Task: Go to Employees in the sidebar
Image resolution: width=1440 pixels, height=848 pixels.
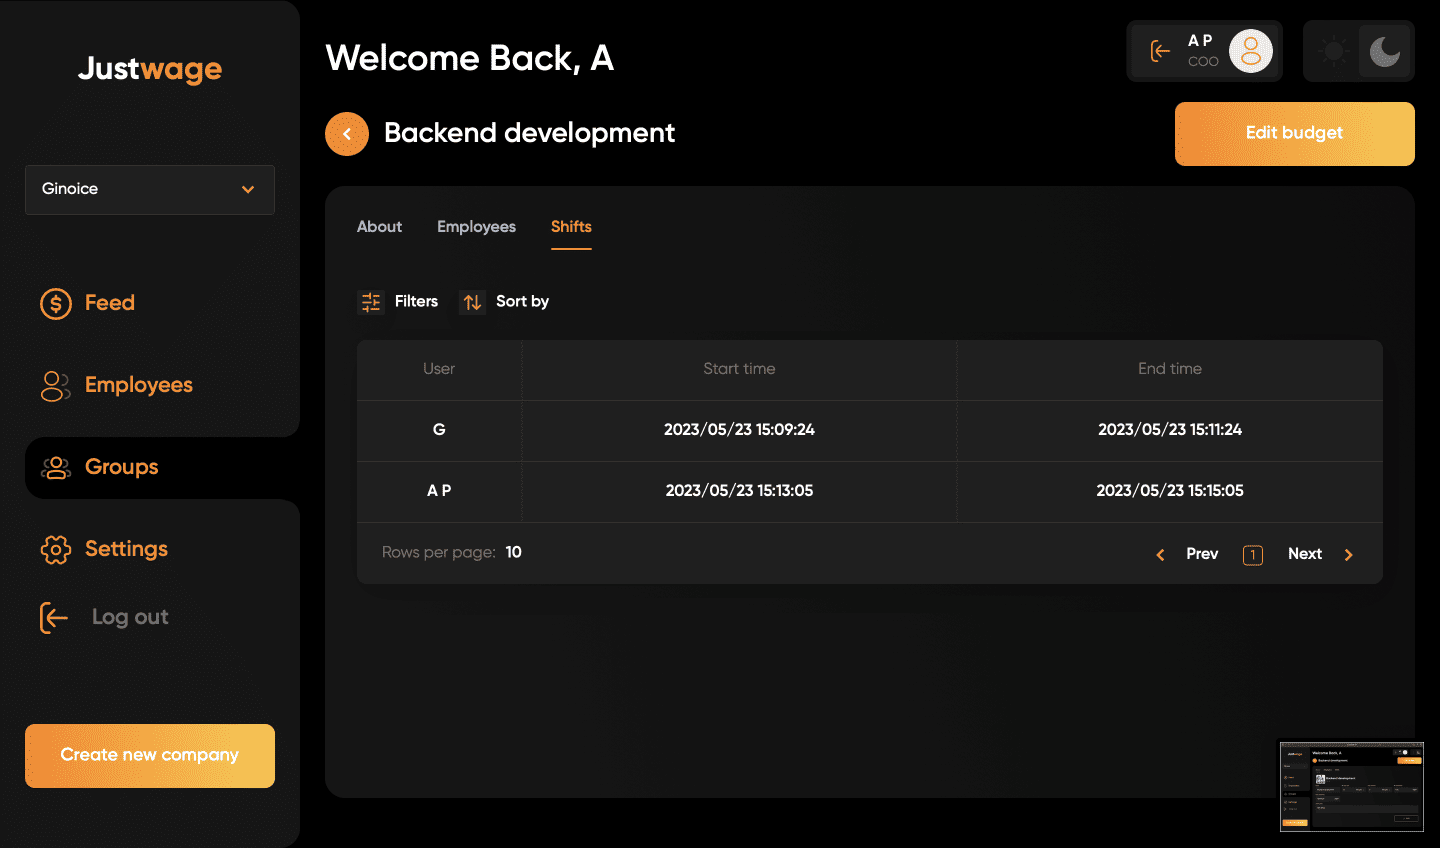Action: click(x=139, y=386)
